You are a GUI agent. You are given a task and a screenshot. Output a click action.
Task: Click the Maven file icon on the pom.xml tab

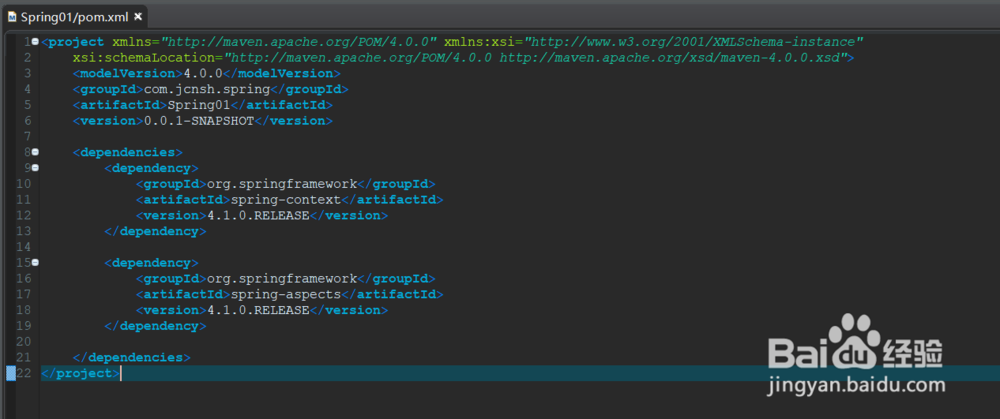pyautogui.click(x=11, y=17)
